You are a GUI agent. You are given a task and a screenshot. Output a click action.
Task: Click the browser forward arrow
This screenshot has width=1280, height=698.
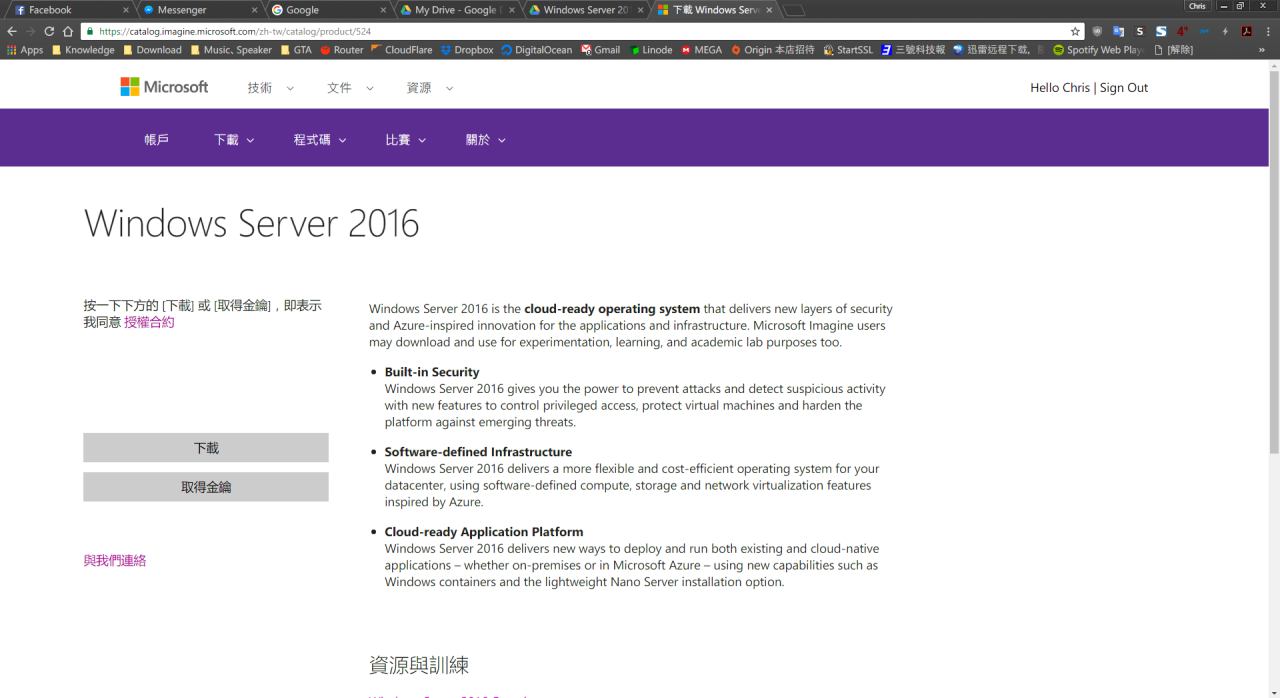click(30, 31)
